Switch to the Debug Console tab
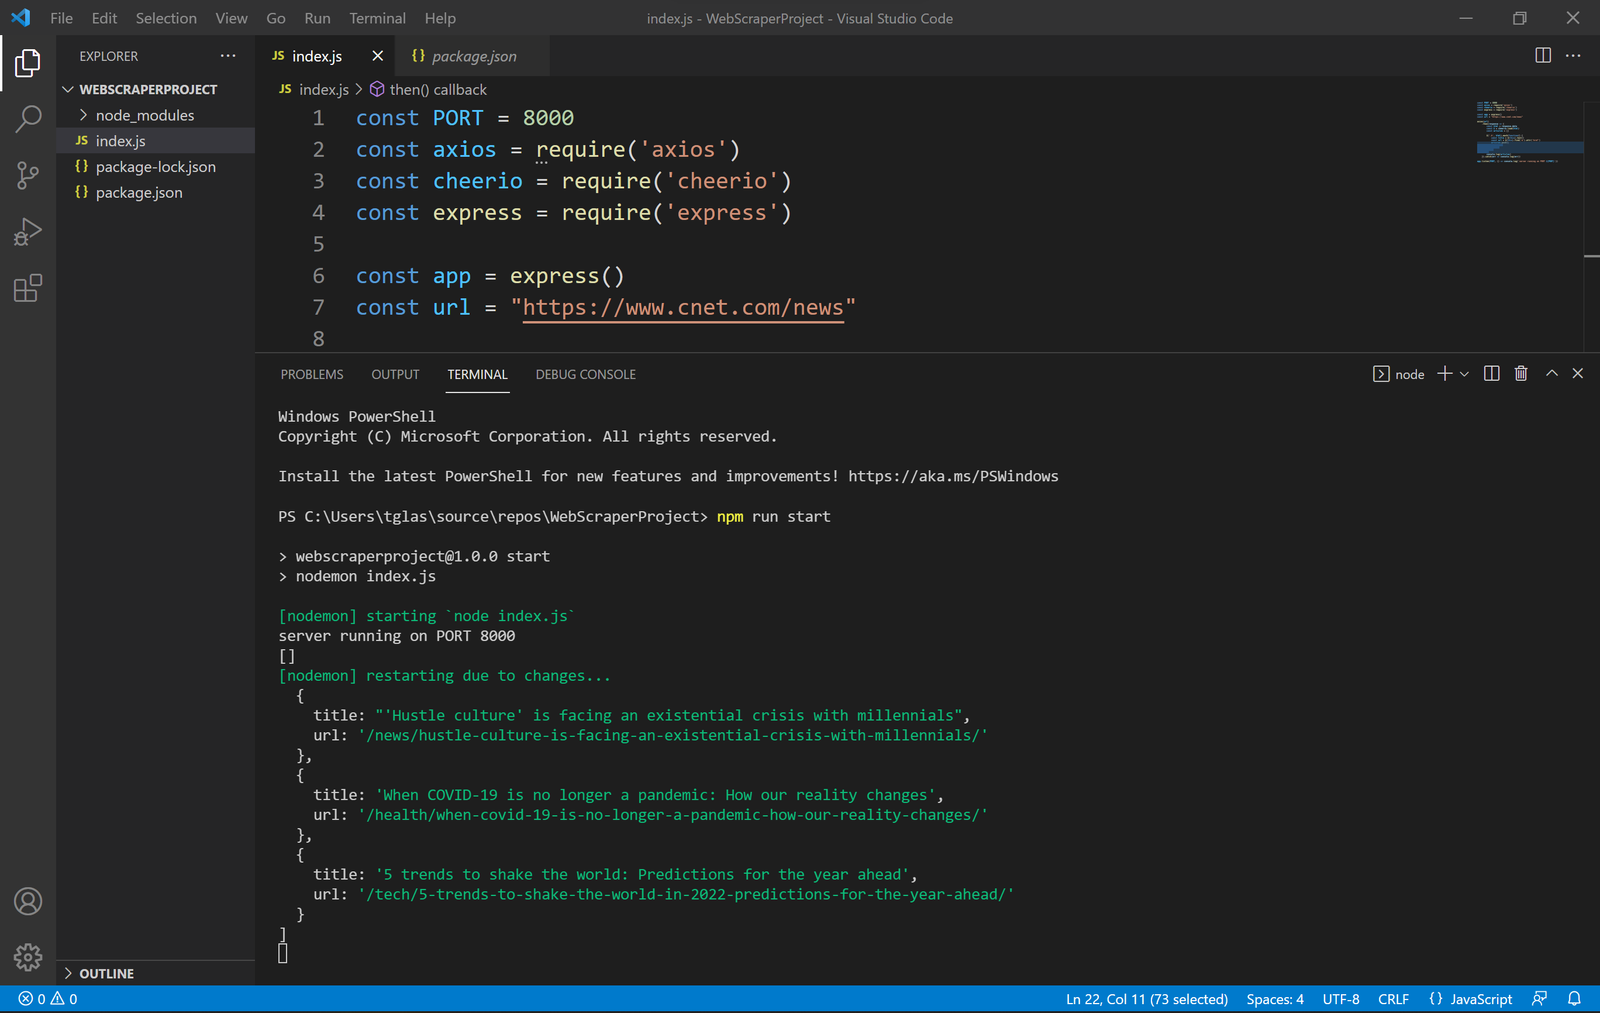 tap(585, 374)
